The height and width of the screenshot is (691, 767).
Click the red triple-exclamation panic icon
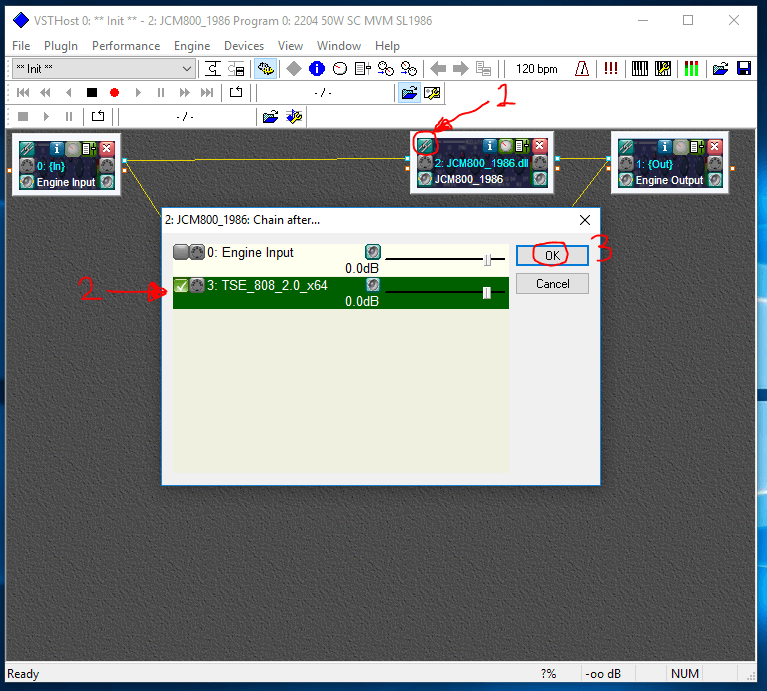click(610, 68)
